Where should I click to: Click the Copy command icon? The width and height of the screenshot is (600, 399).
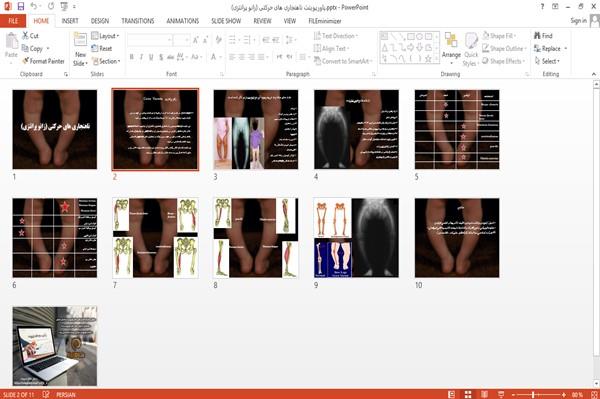coord(25,48)
